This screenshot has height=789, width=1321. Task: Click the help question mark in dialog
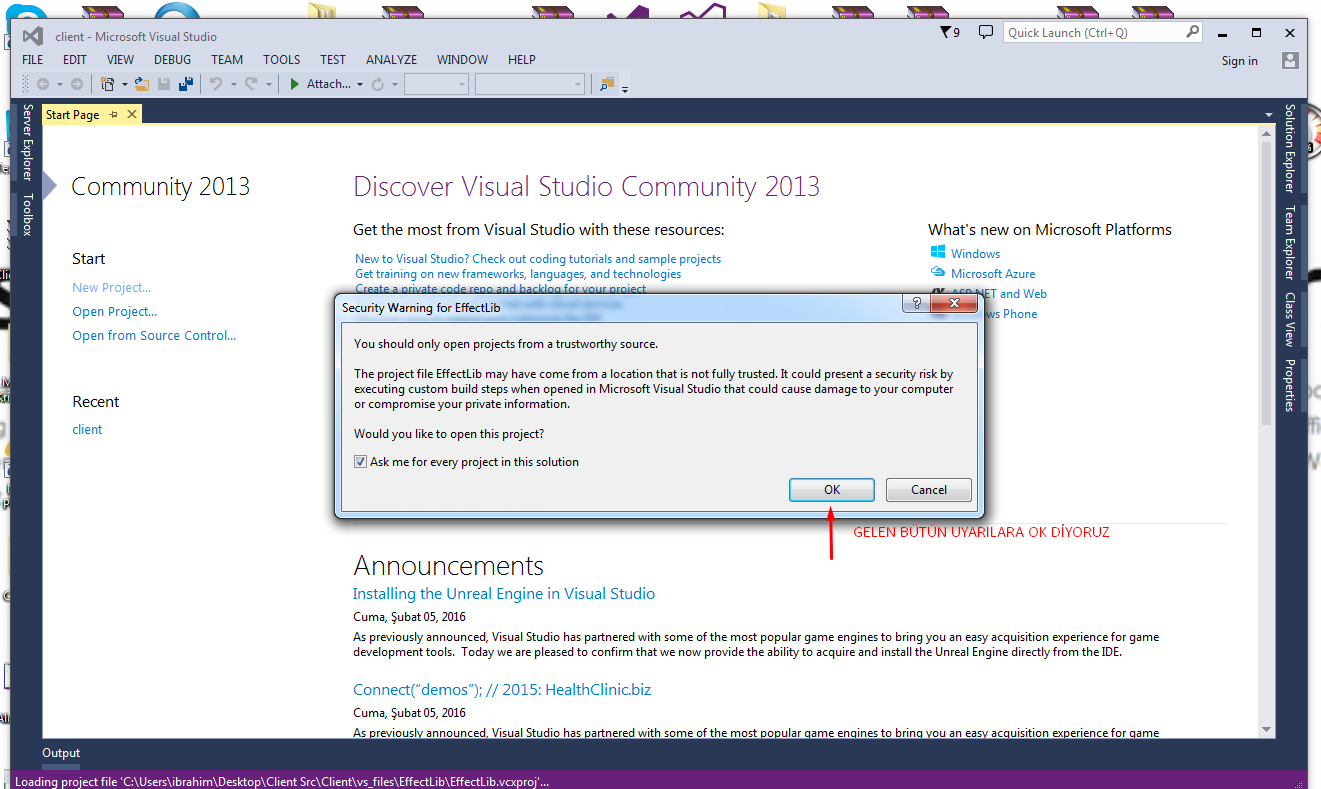click(916, 302)
